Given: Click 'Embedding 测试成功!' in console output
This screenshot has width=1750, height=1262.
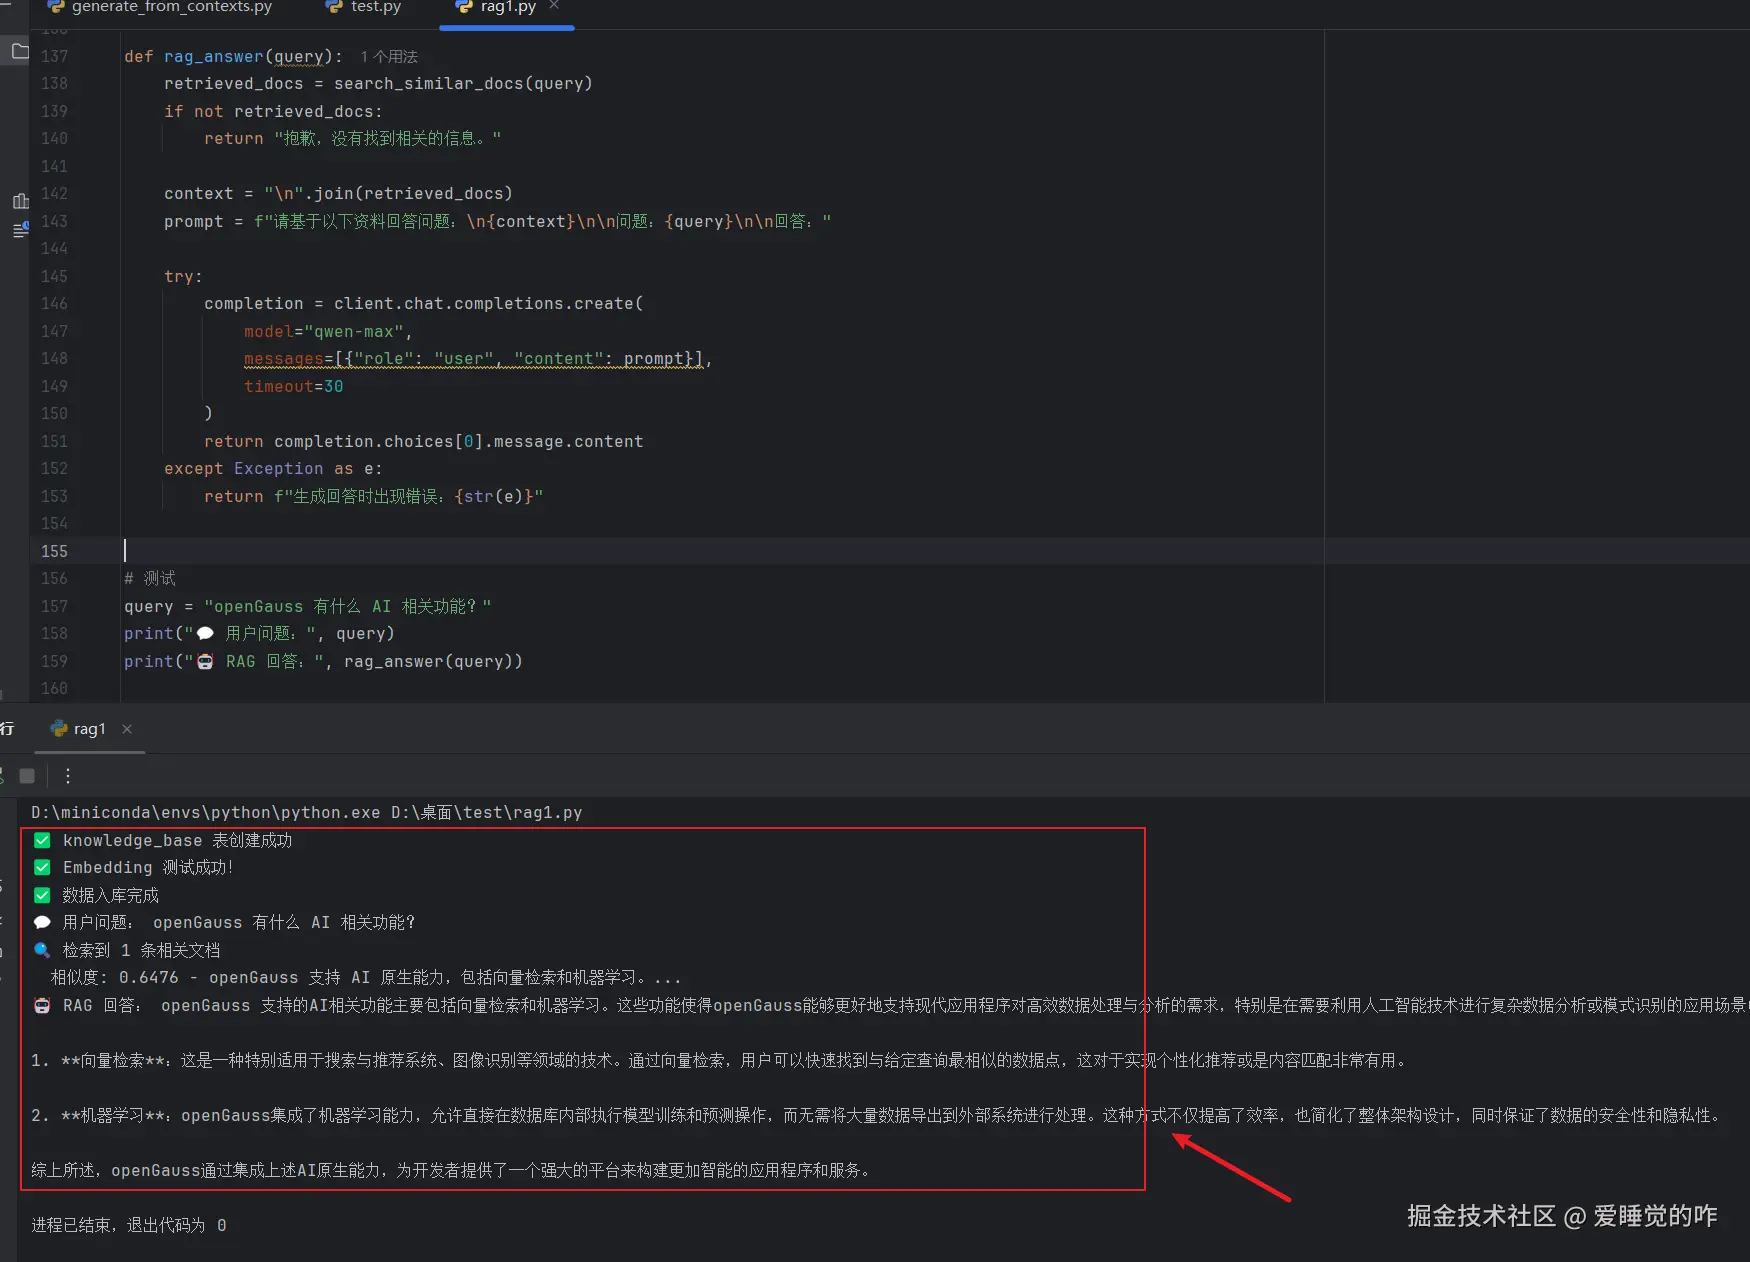Looking at the screenshot, I should pyautogui.click(x=148, y=868).
